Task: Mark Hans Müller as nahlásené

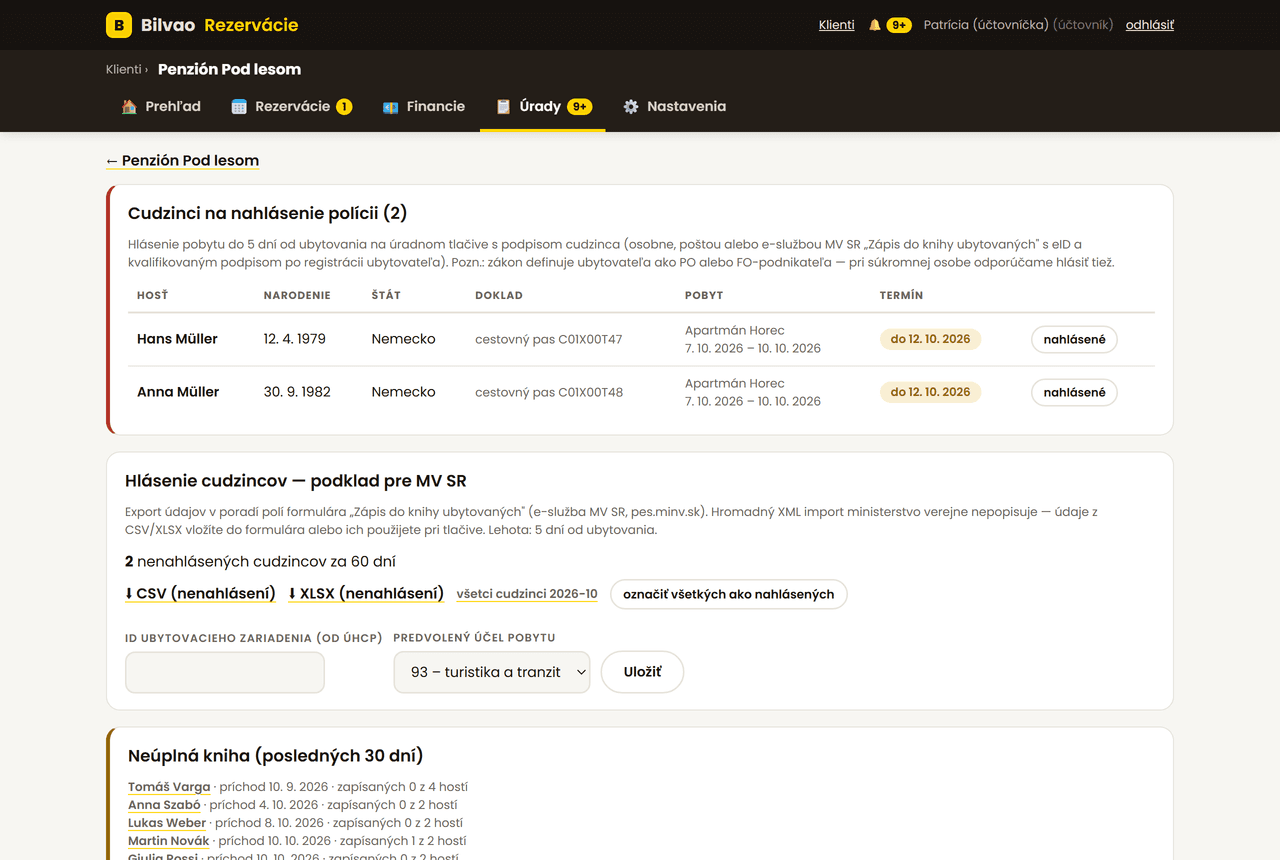Action: [1074, 339]
